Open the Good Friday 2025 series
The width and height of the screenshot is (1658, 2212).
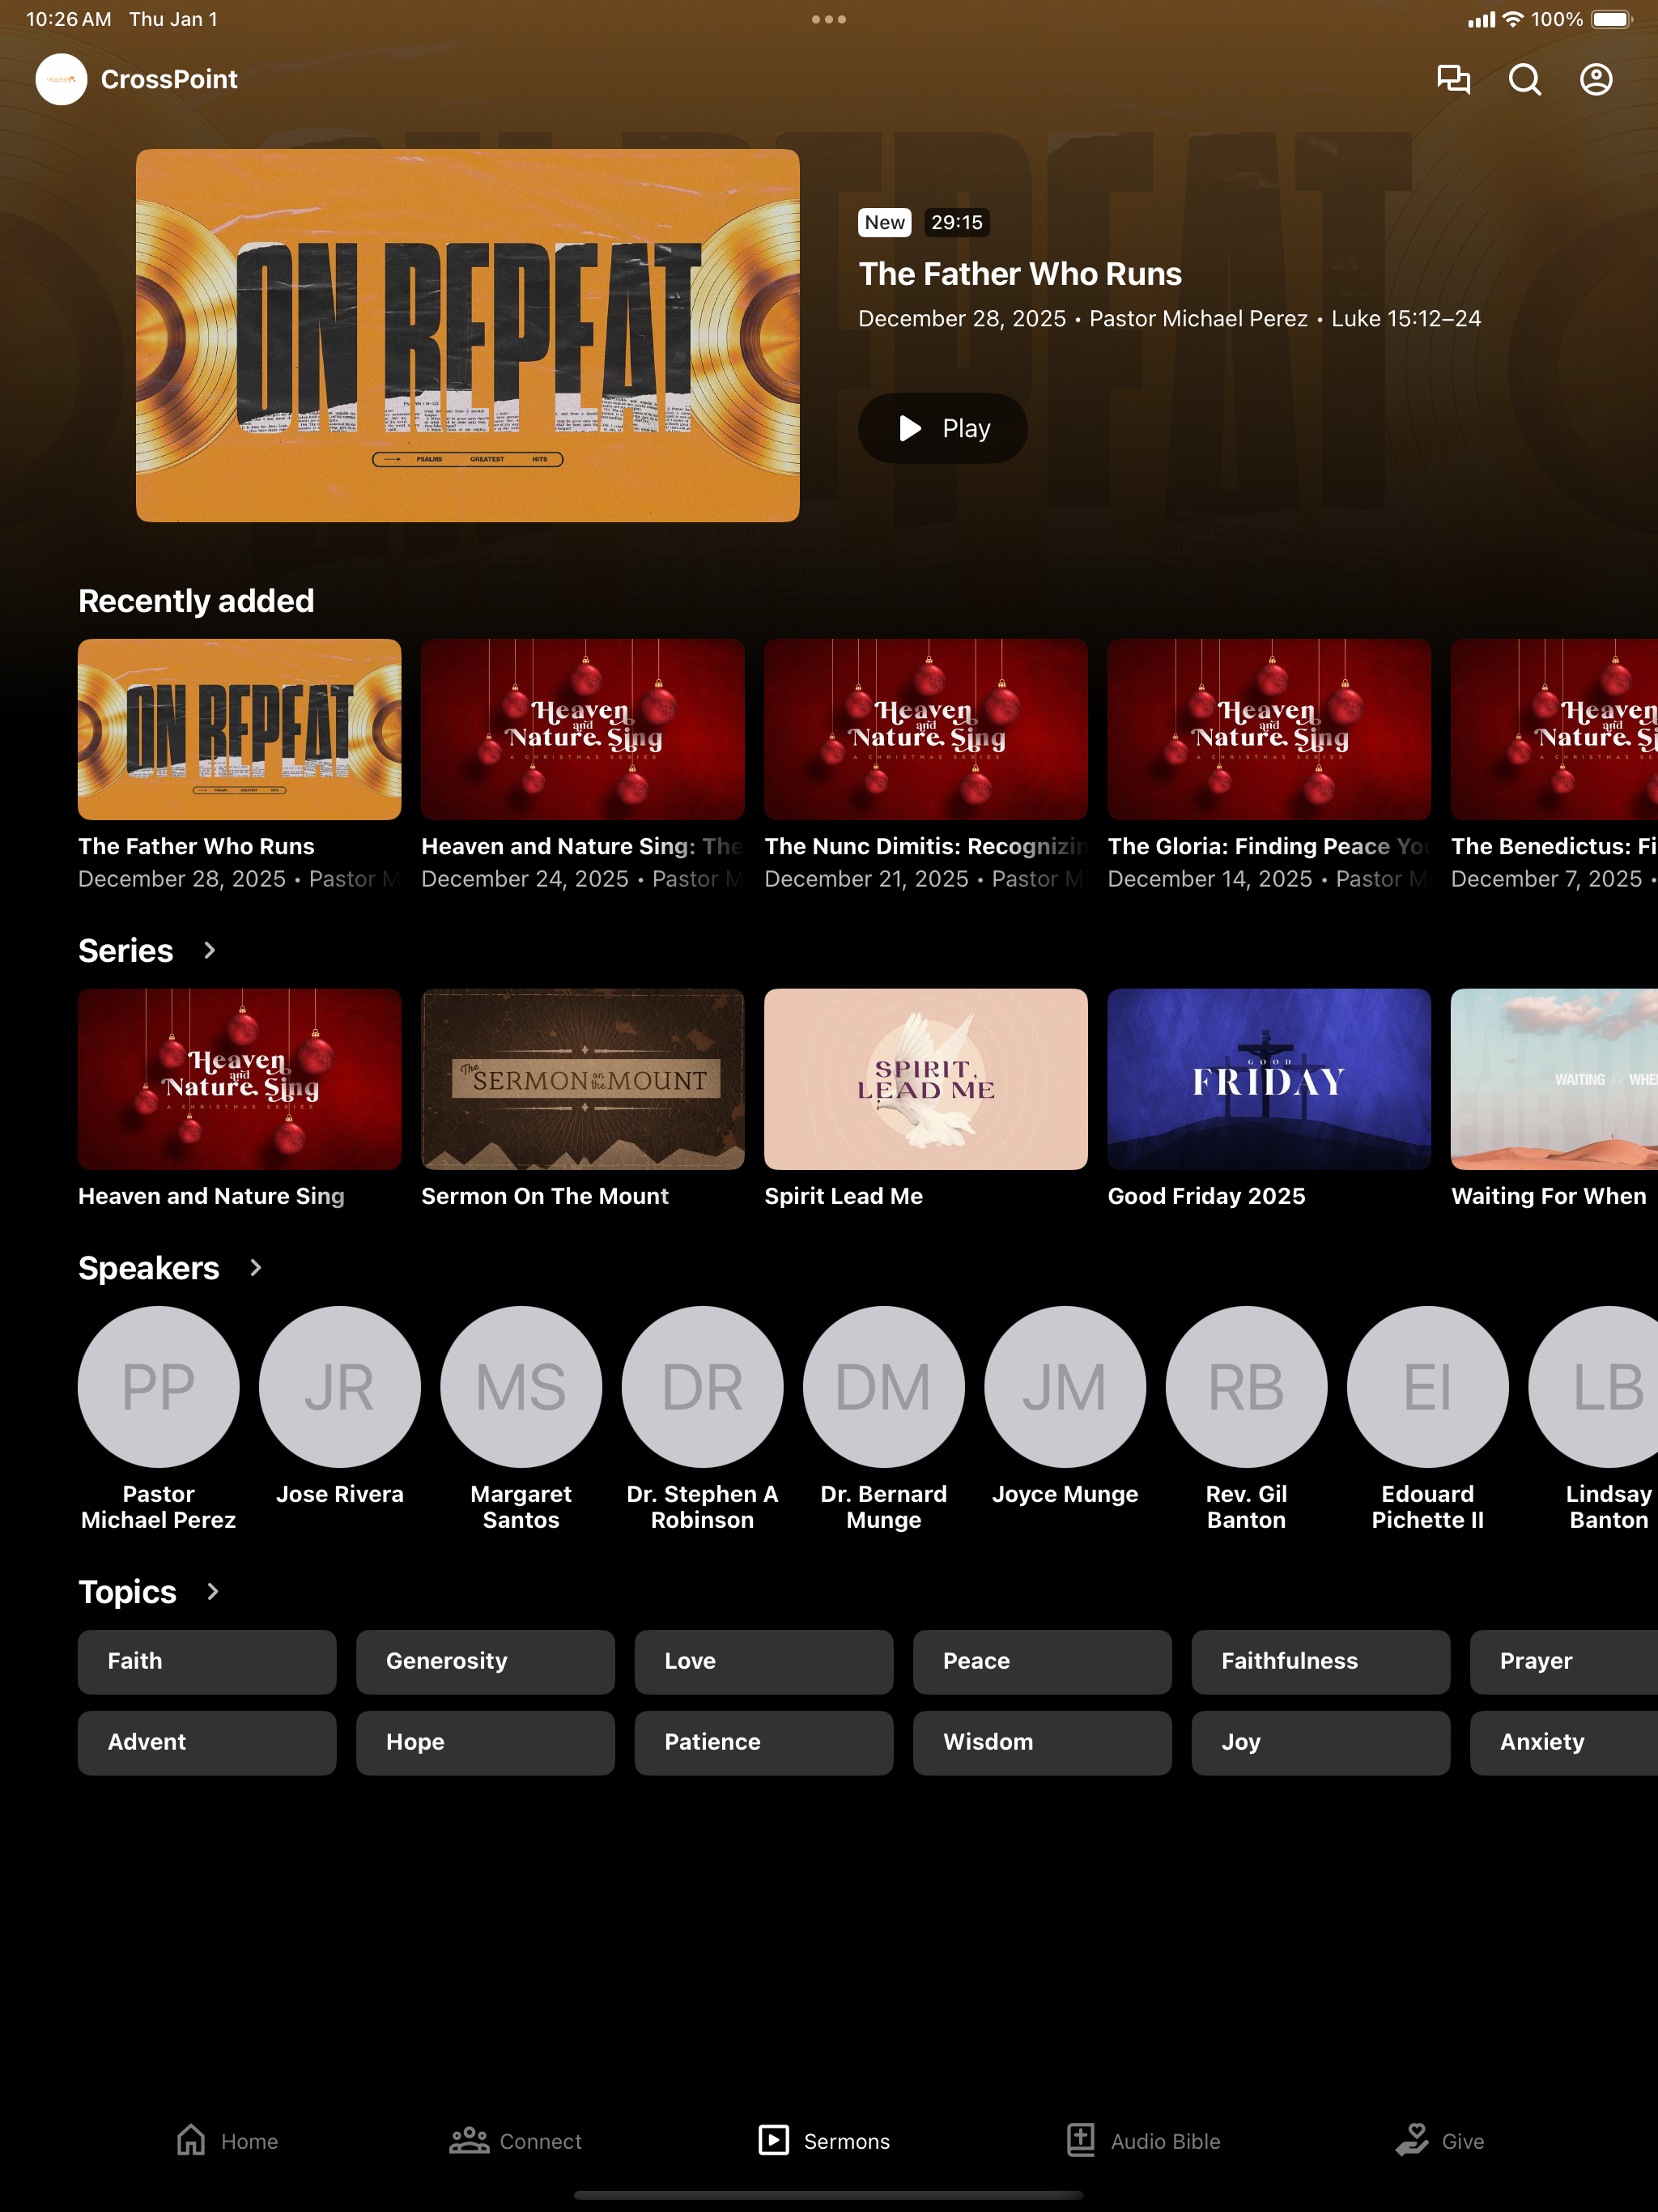(x=1269, y=1098)
